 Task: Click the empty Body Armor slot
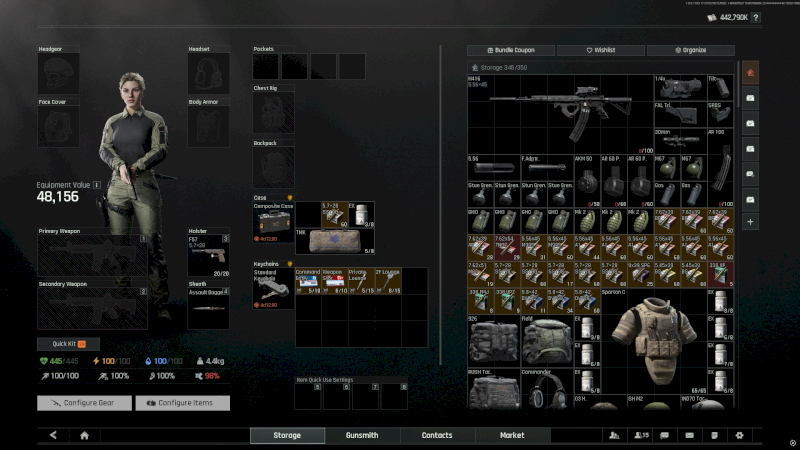(208, 126)
